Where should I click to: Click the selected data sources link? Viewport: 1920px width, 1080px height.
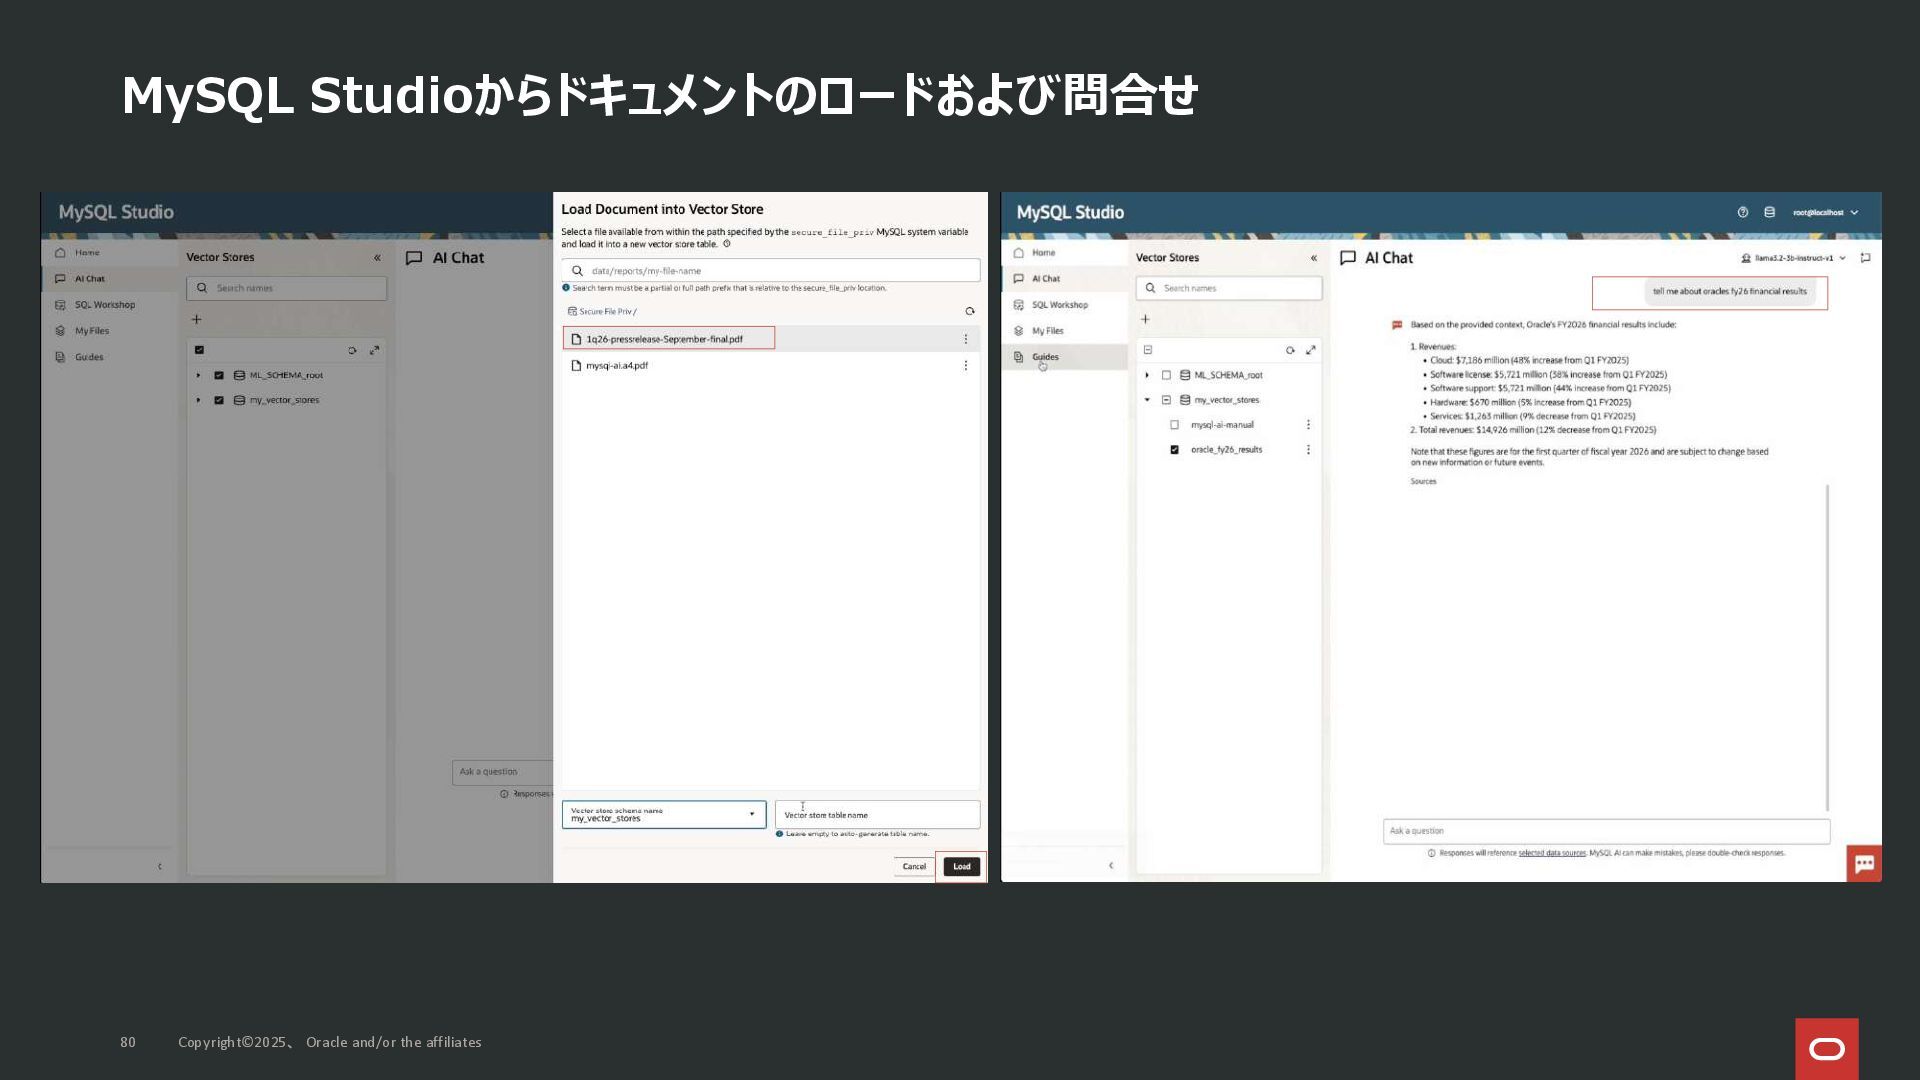(x=1552, y=853)
